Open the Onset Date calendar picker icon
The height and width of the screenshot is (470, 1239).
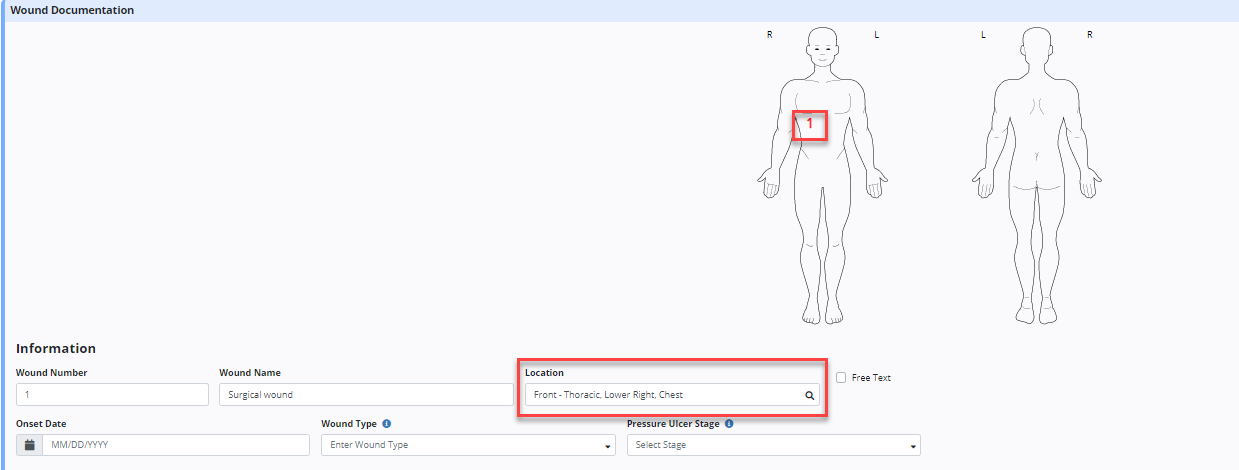pyautogui.click(x=29, y=445)
